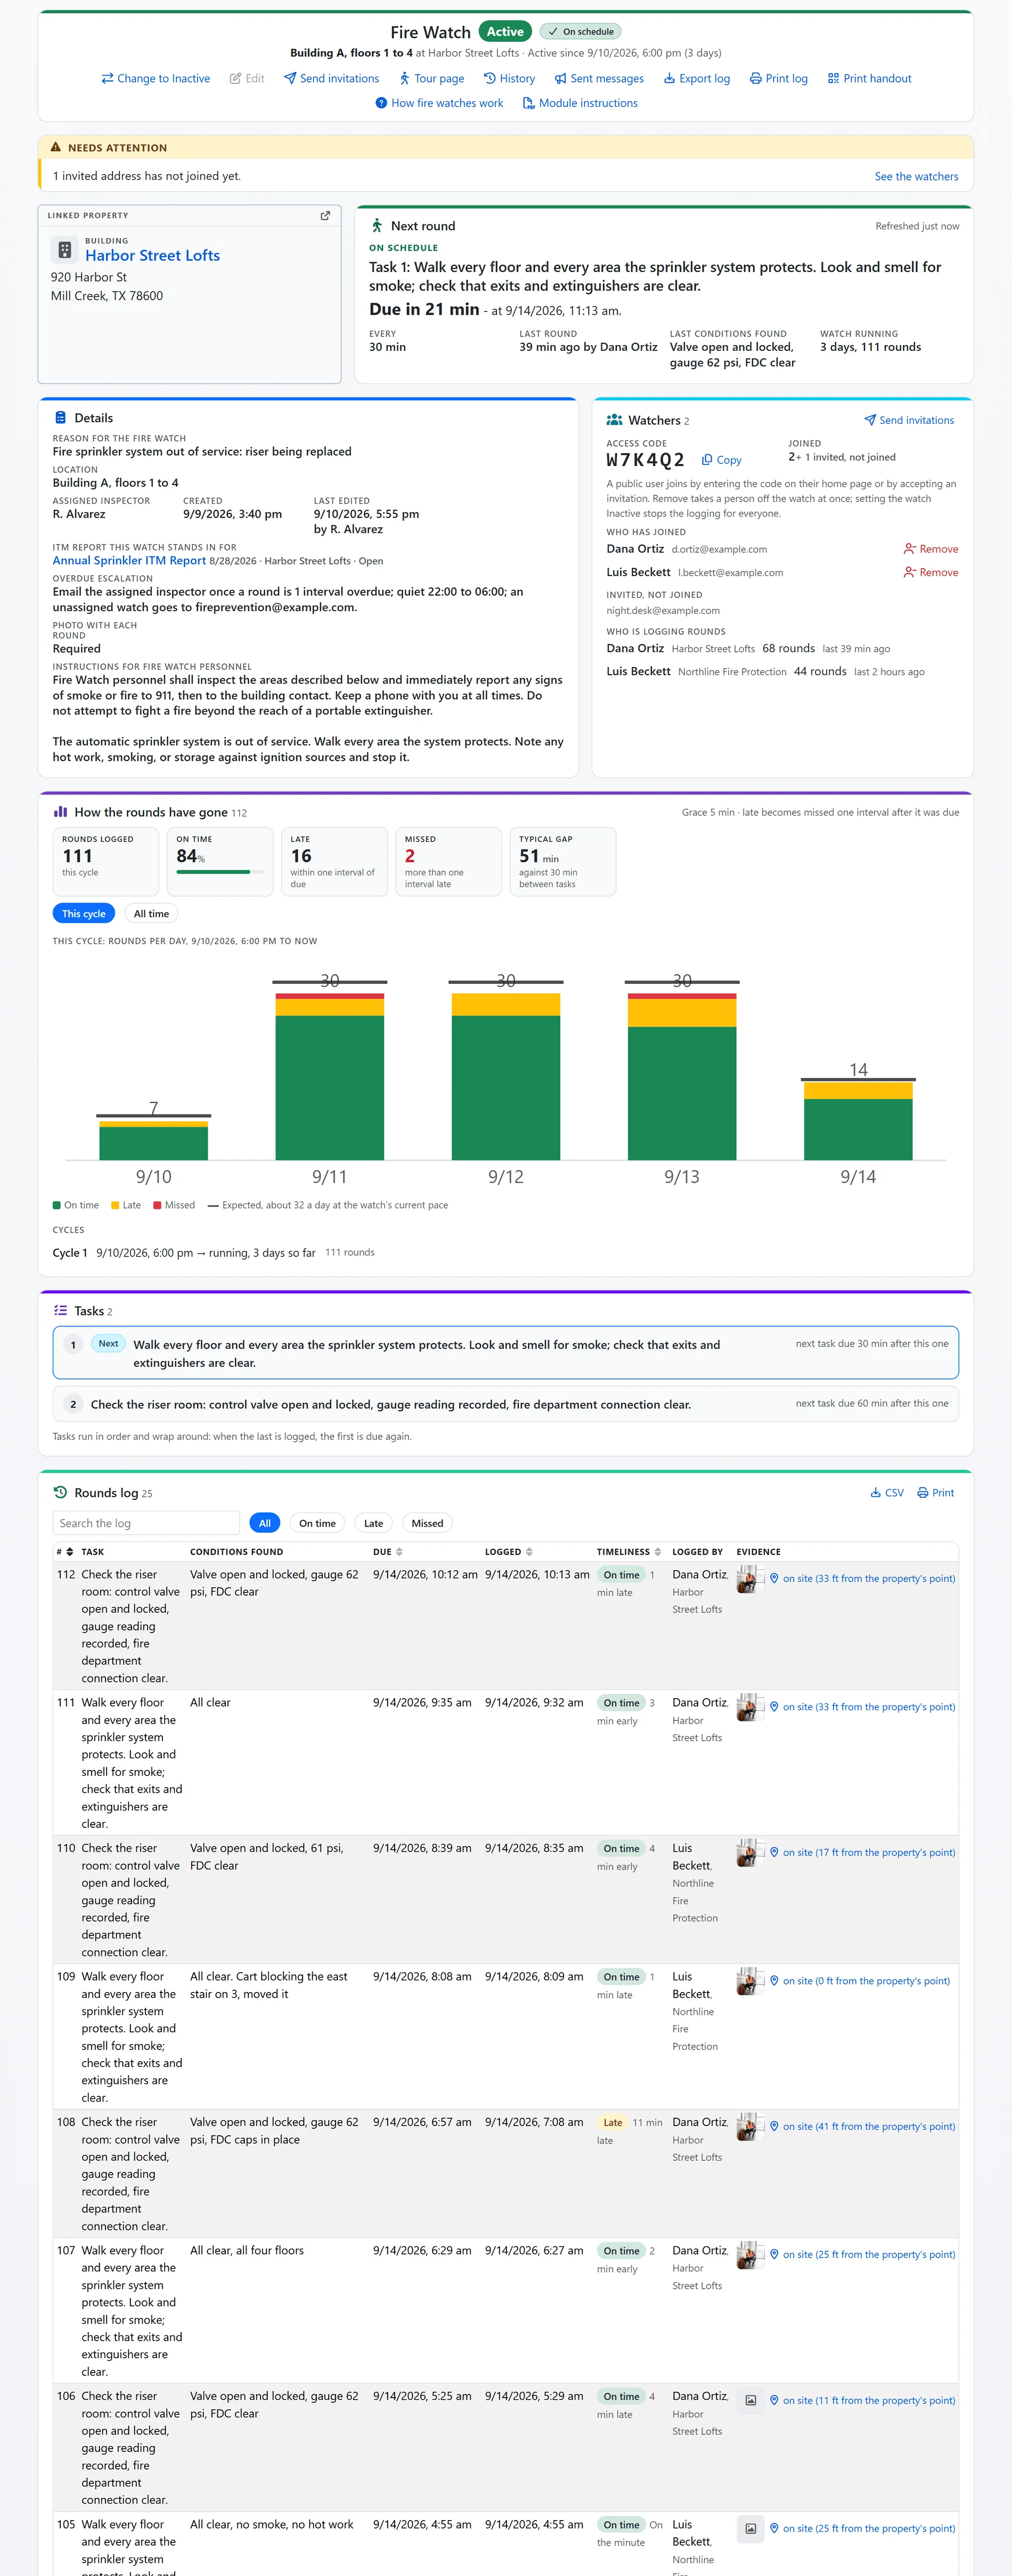Sort rounds log by the DUE column

coord(388,1552)
